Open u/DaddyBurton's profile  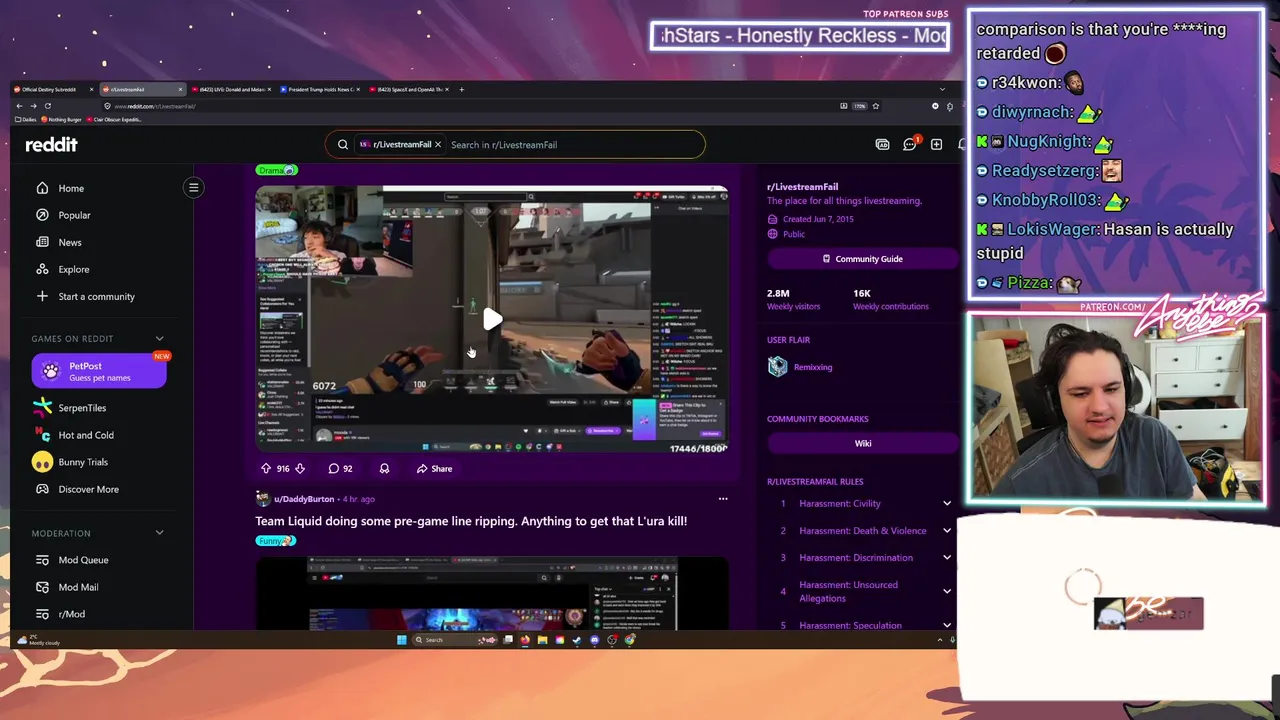pyautogui.click(x=304, y=499)
